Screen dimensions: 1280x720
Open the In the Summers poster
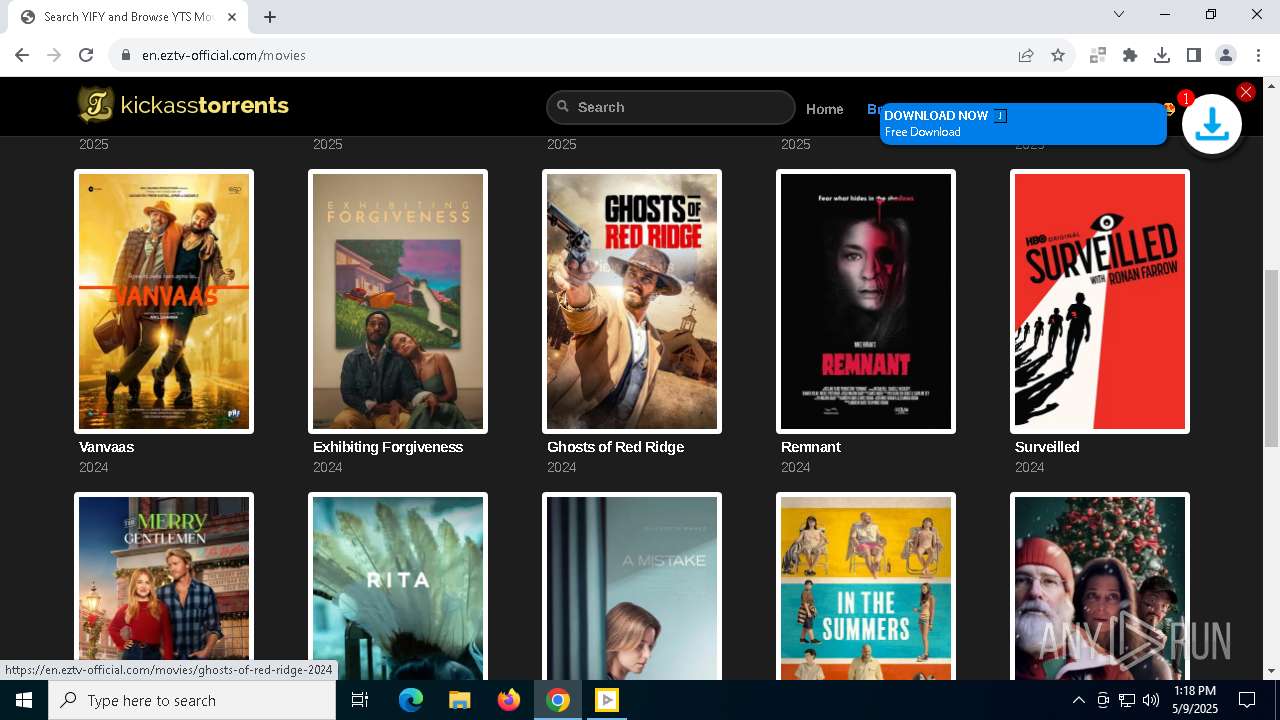click(866, 586)
